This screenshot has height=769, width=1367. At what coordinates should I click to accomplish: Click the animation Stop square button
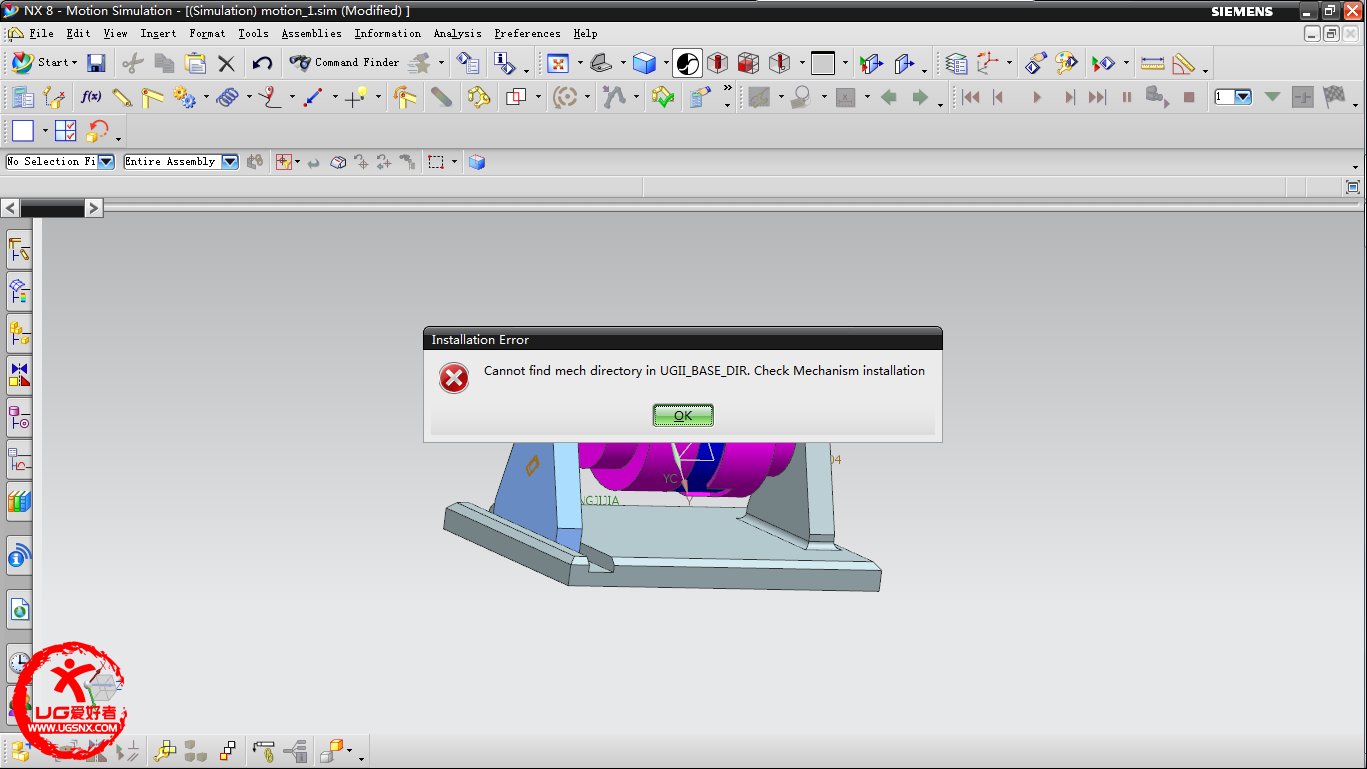[x=1189, y=97]
